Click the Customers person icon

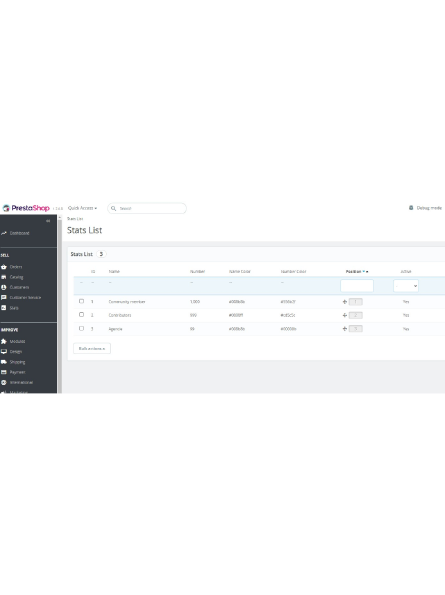[x=4, y=287]
